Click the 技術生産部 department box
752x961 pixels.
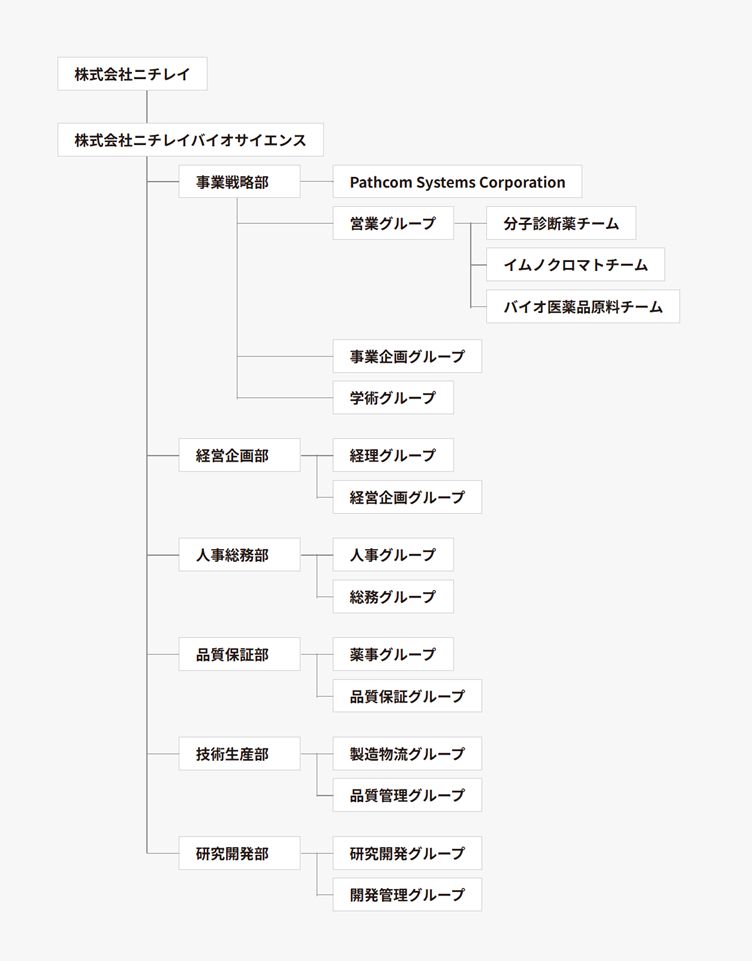(239, 754)
